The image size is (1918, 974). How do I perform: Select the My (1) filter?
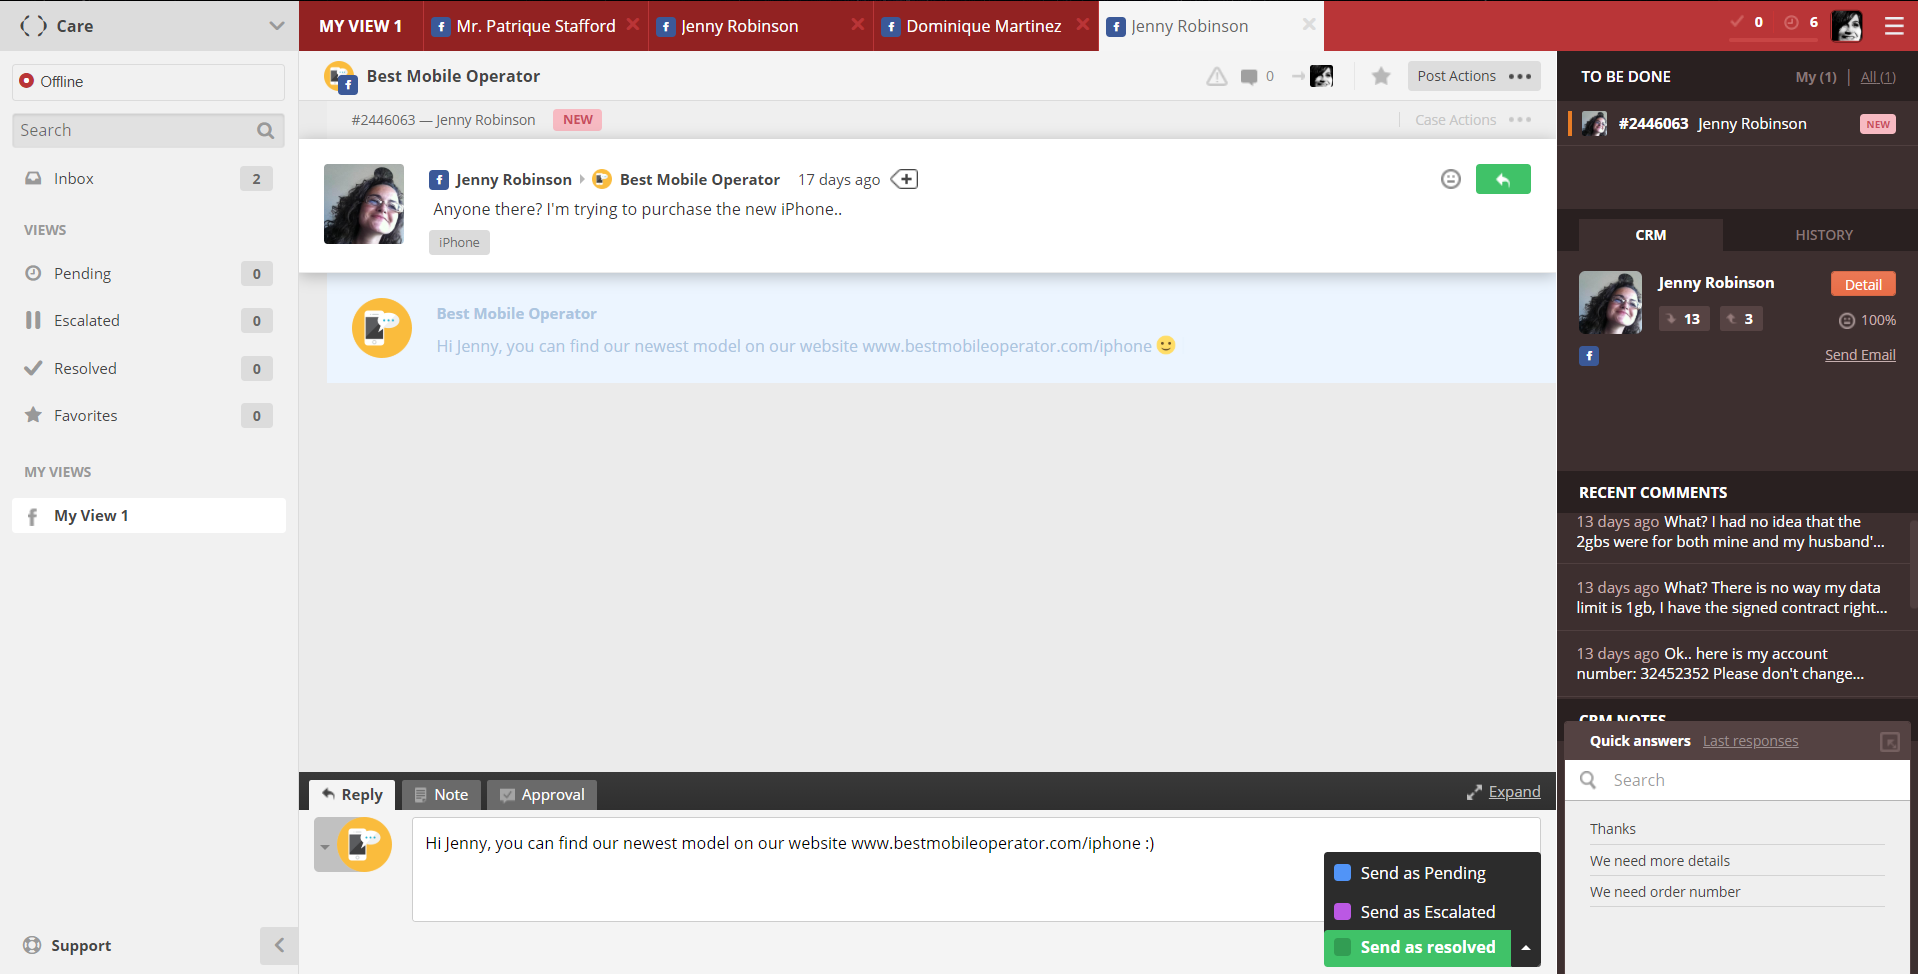tap(1816, 77)
